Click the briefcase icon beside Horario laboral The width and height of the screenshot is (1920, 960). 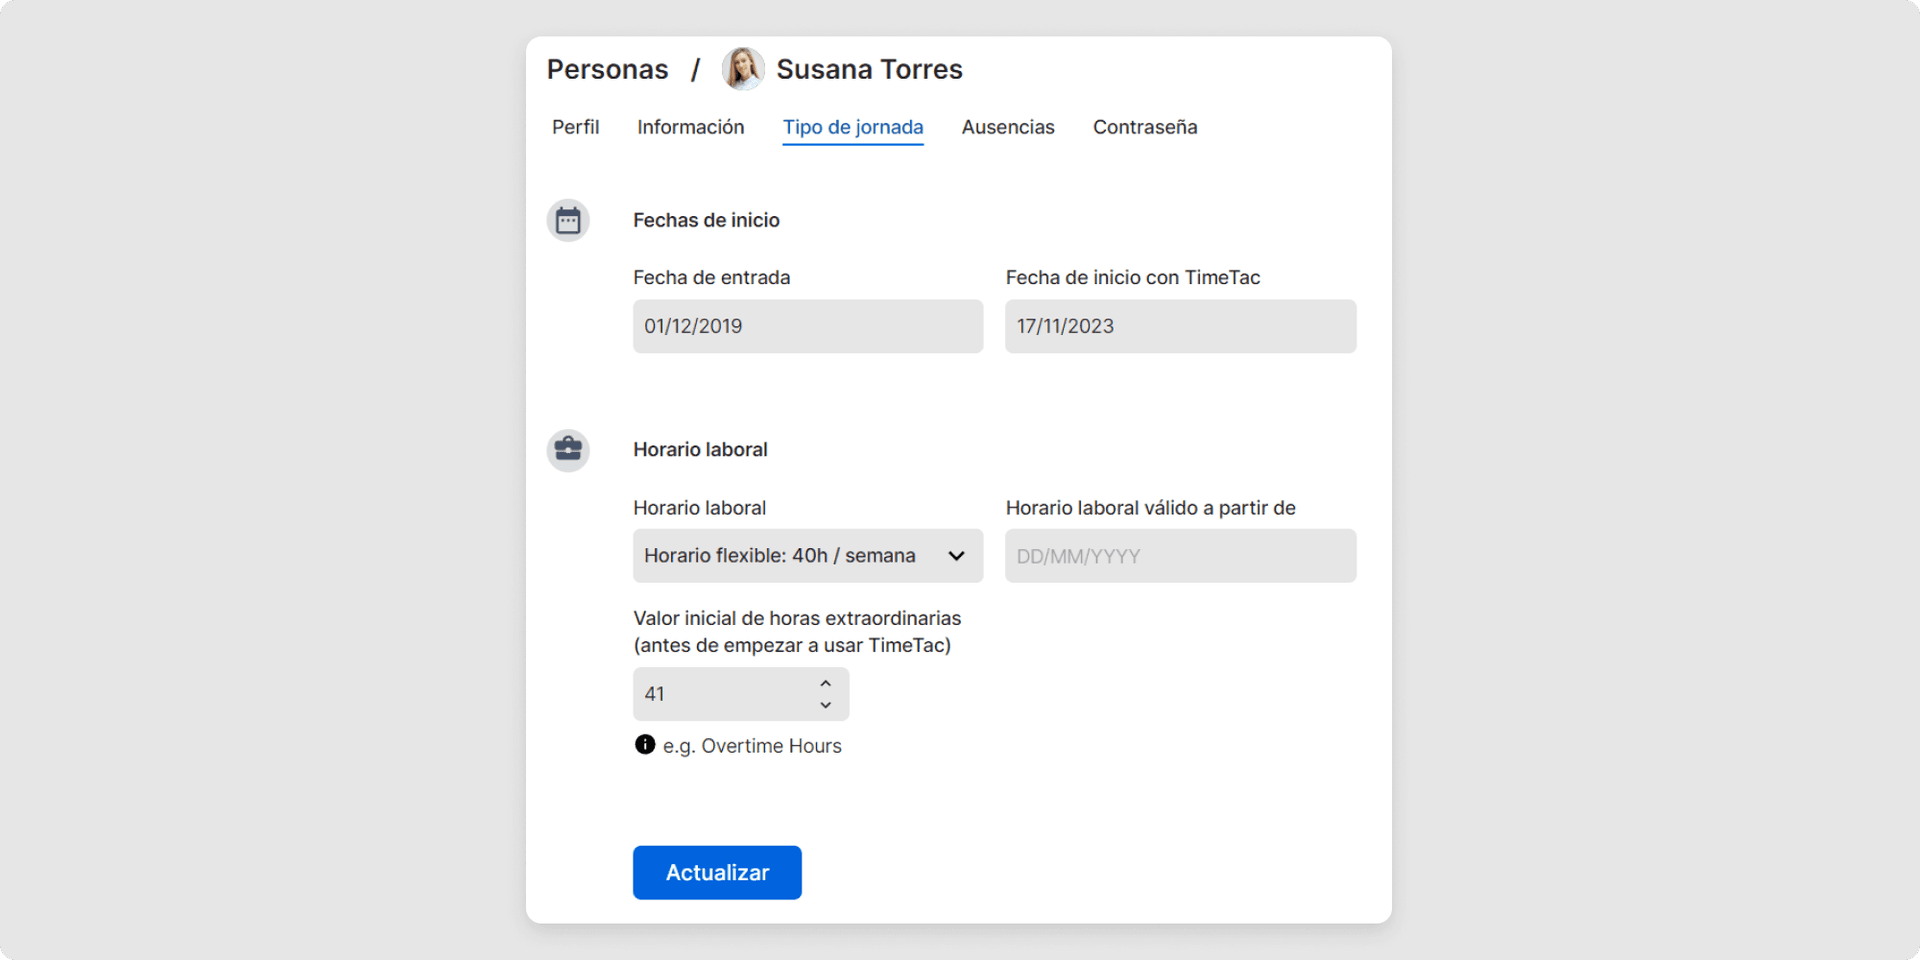click(567, 450)
